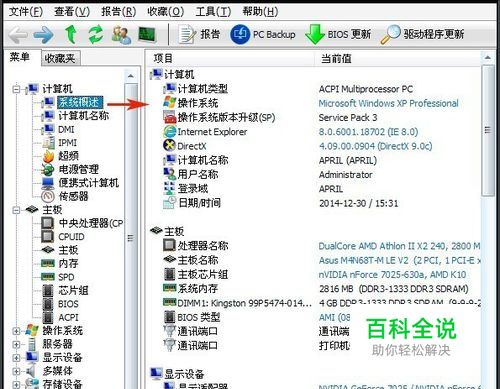
Task: Switch to the 收藏夹 tab
Action: [x=60, y=59]
